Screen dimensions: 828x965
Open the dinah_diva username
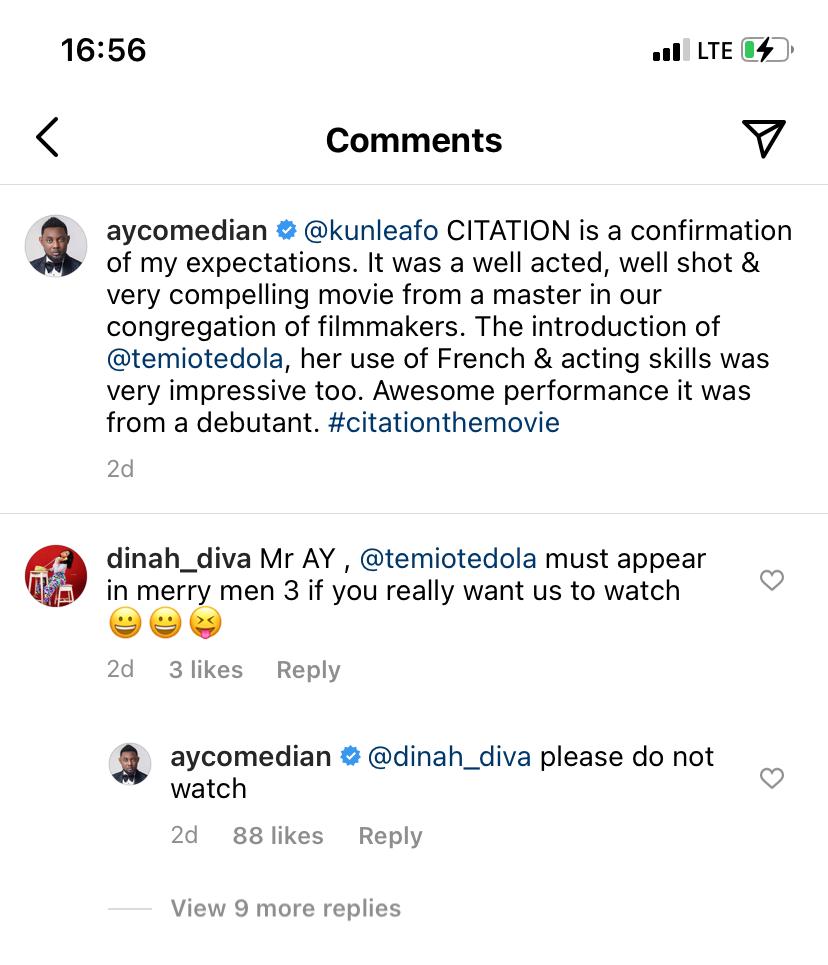179,558
